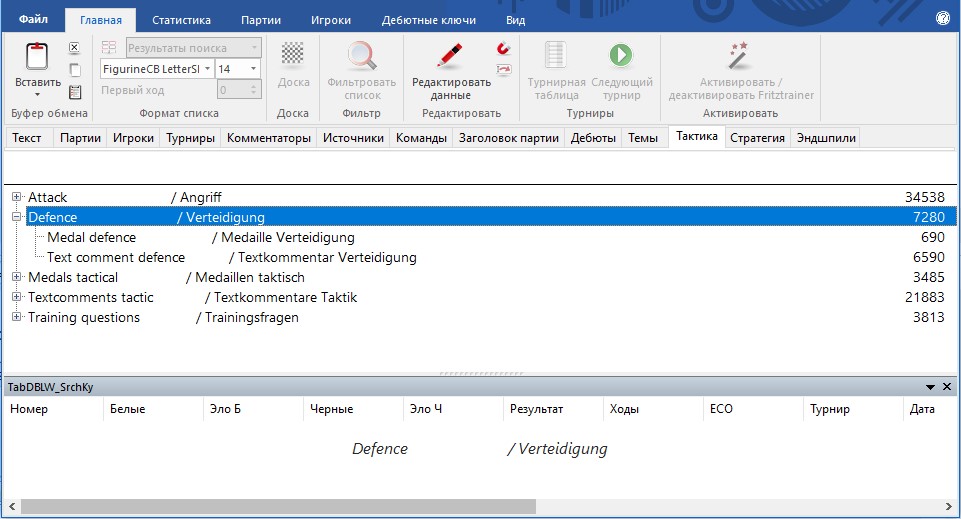This screenshot has width=961, height=519.
Task: Open the font size 14 dropdown
Action: [254, 69]
